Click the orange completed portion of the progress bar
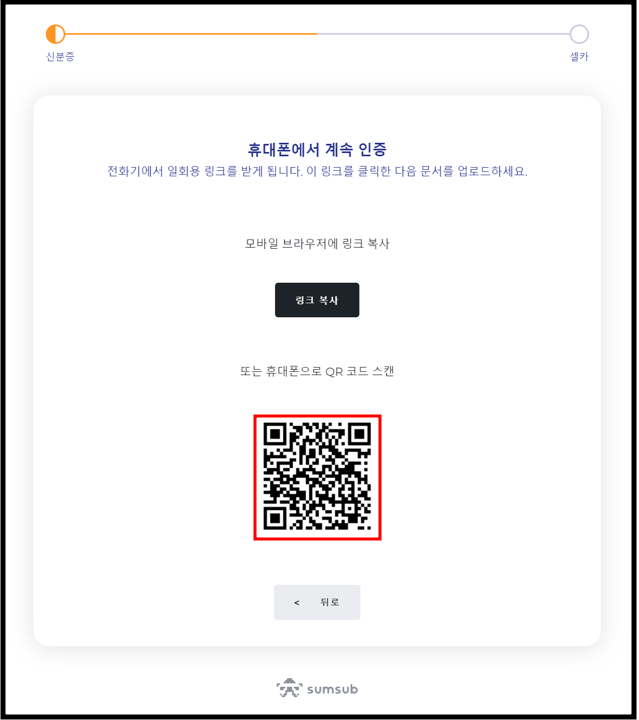This screenshot has height=720, width=639. 191,34
